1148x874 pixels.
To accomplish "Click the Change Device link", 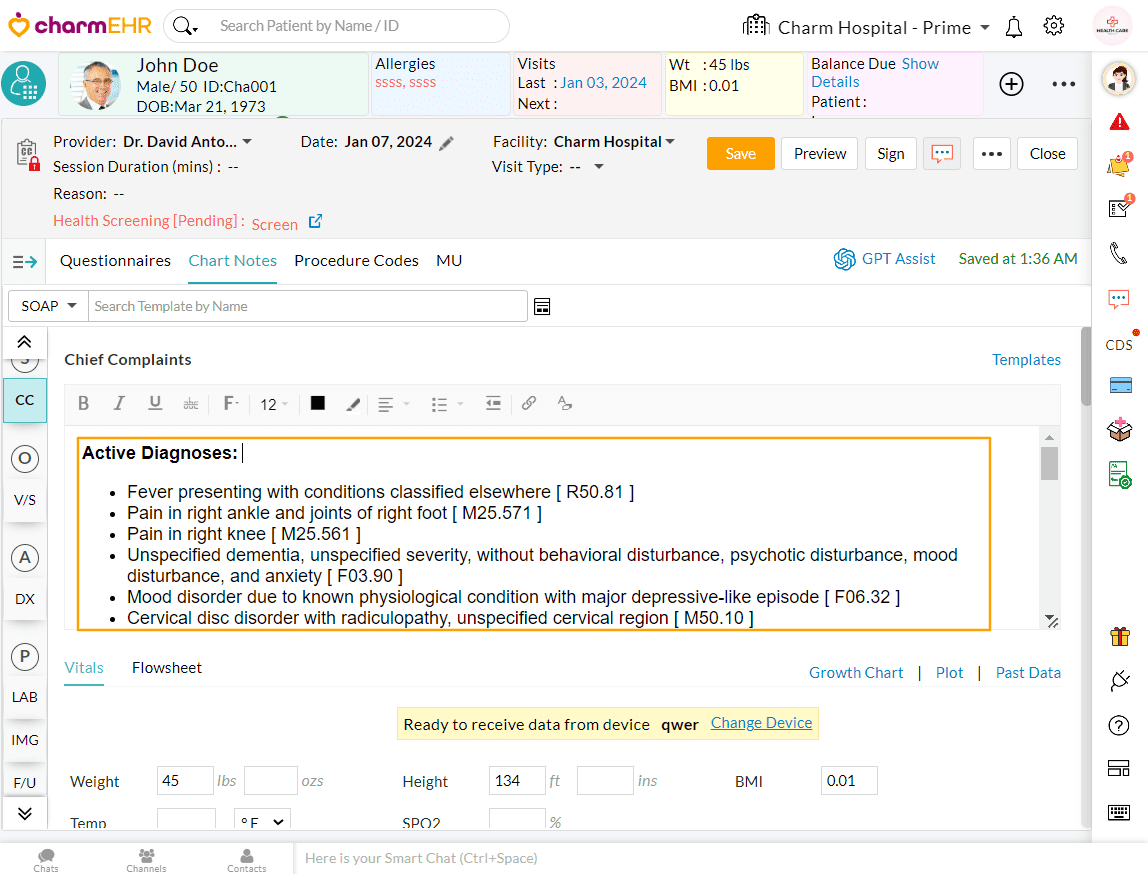I will [x=761, y=723].
